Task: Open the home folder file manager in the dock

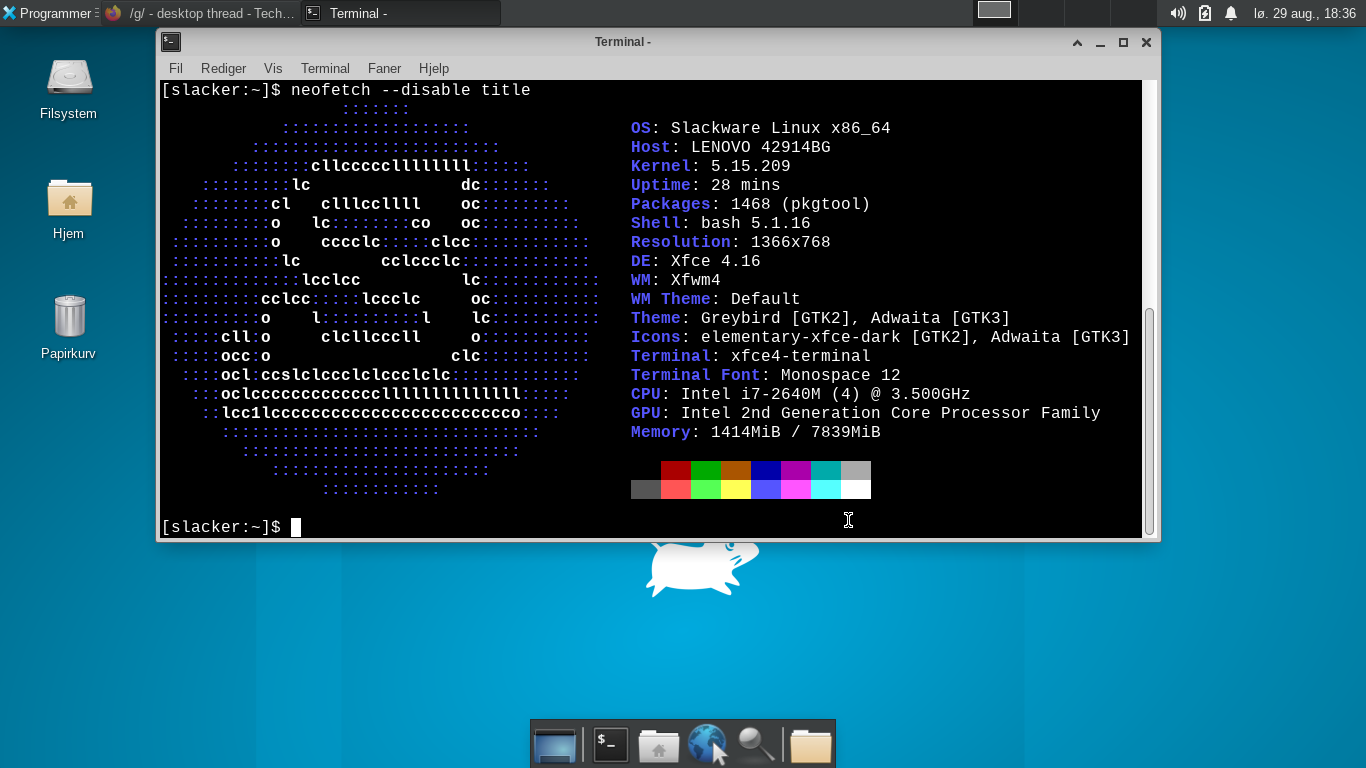Action: pyautogui.click(x=659, y=746)
